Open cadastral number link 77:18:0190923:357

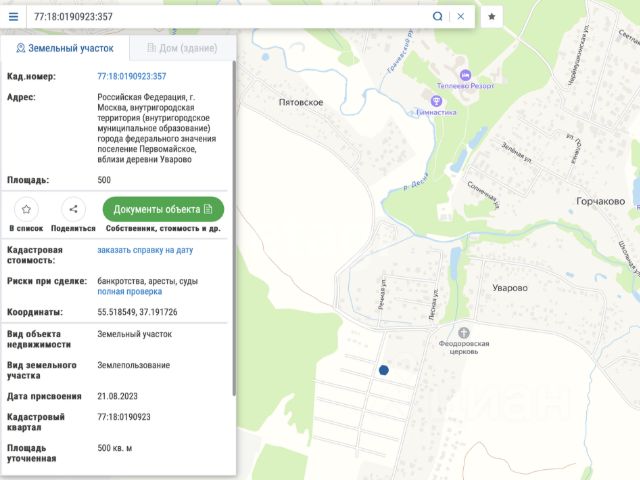pos(131,76)
